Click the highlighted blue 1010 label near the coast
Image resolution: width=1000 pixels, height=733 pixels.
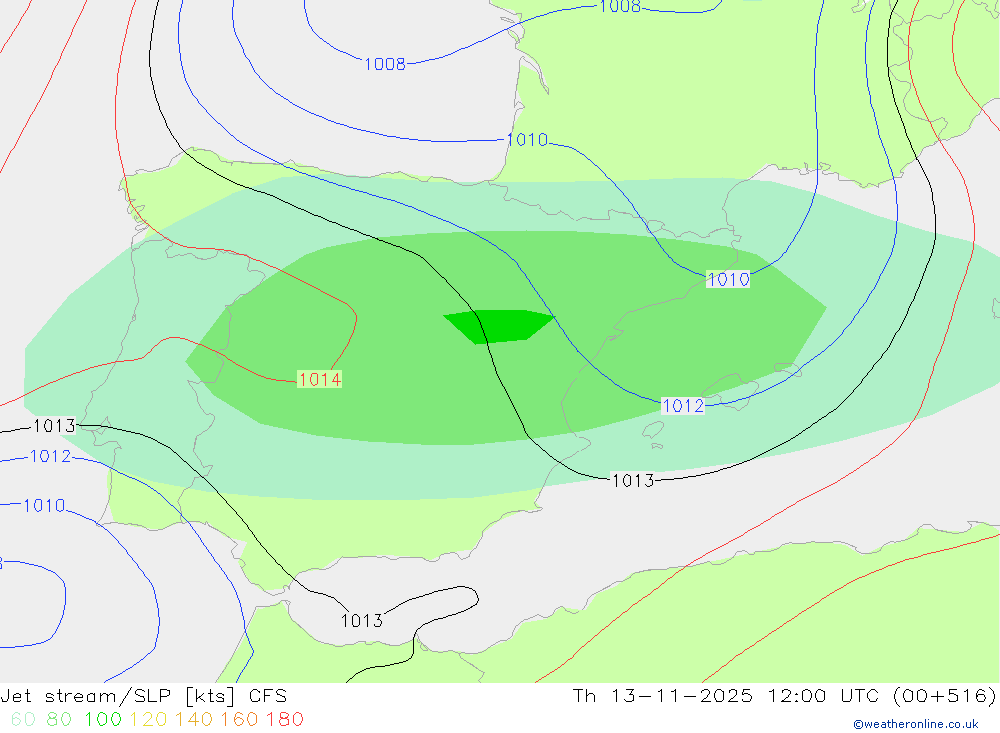[x=728, y=279]
